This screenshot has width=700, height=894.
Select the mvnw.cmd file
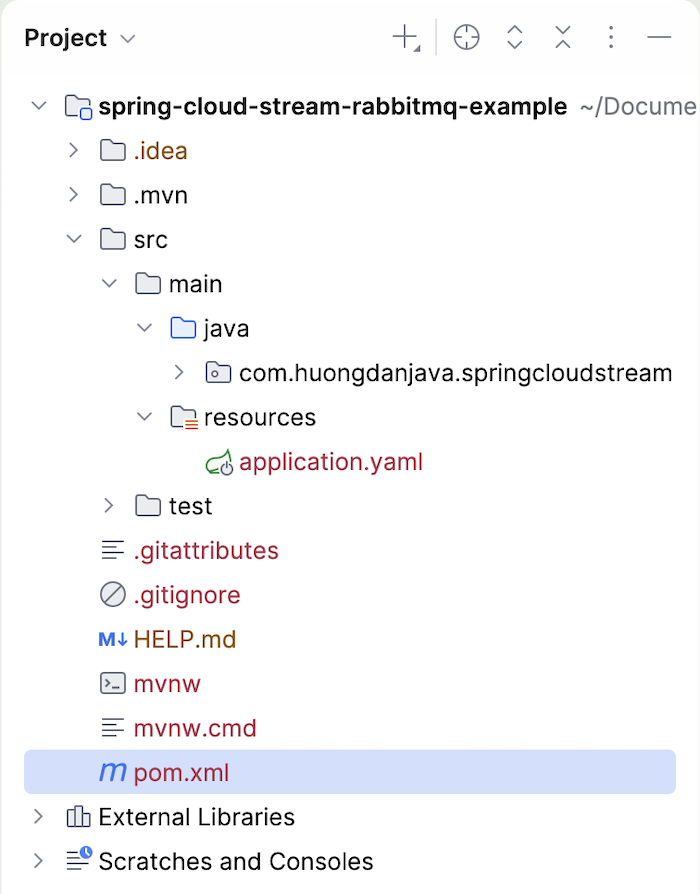tap(195, 728)
